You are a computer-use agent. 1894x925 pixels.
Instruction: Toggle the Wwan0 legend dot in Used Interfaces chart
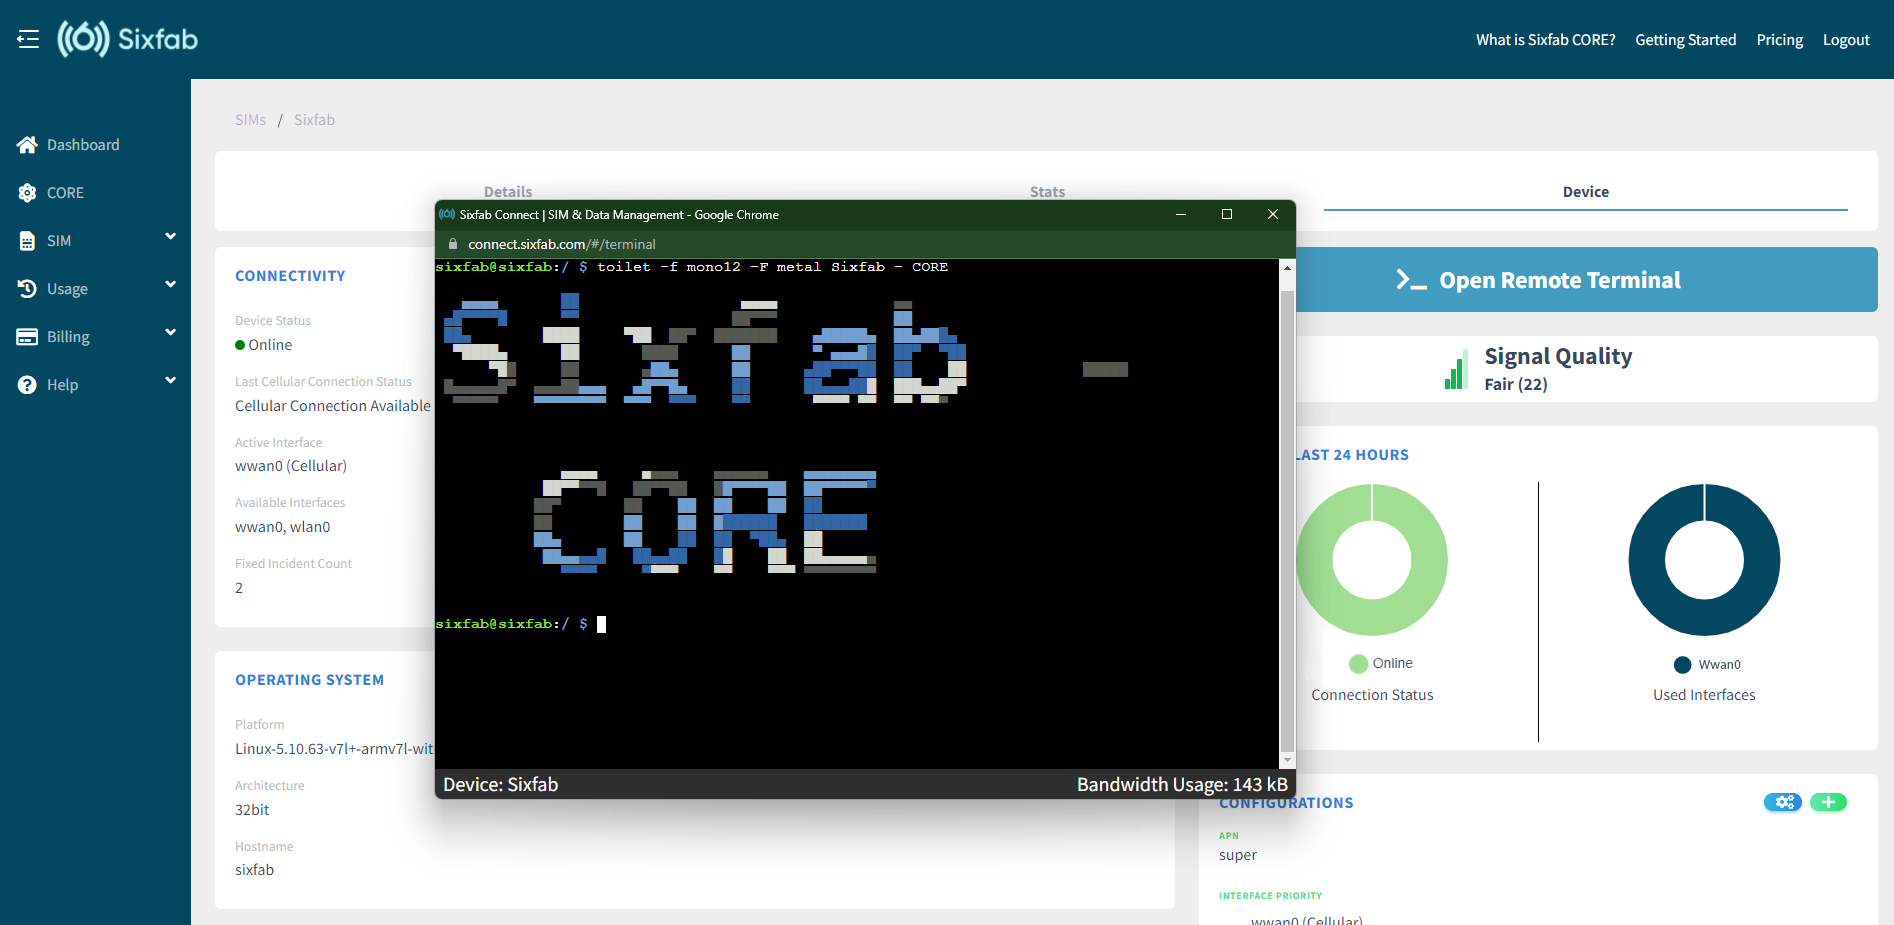[x=1683, y=665]
